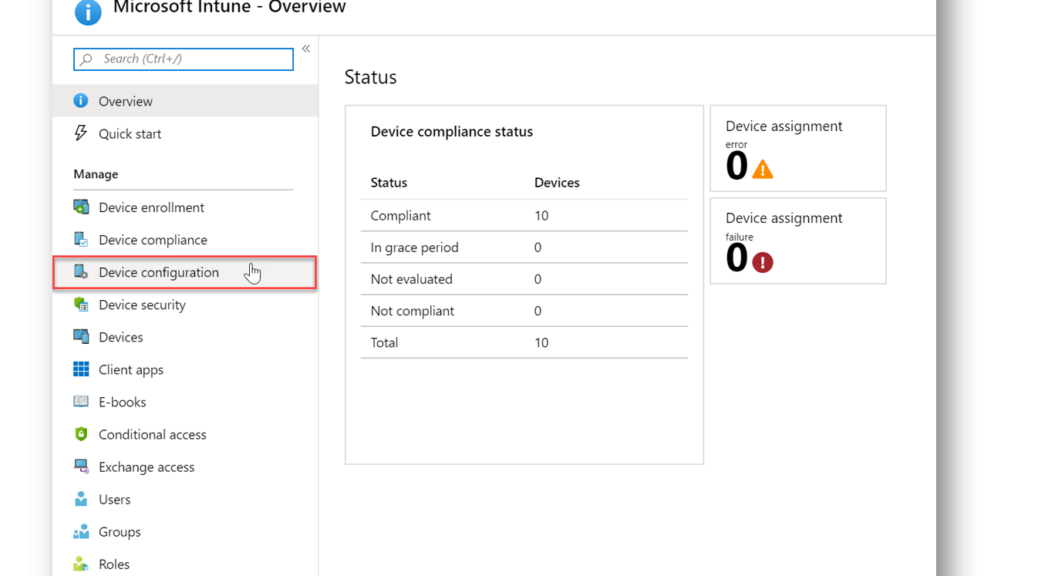The width and height of the screenshot is (1038, 576).
Task: Click the Devices monitor icon
Action: (81, 336)
